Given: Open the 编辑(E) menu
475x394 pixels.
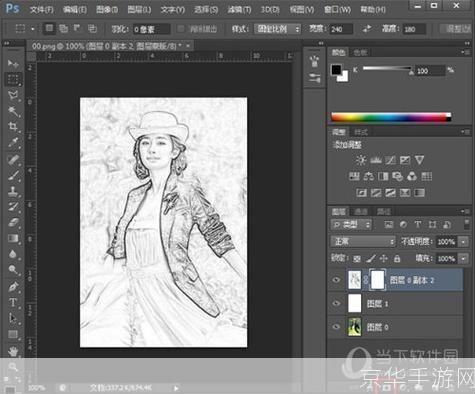Looking at the screenshot, I should tap(75, 10).
